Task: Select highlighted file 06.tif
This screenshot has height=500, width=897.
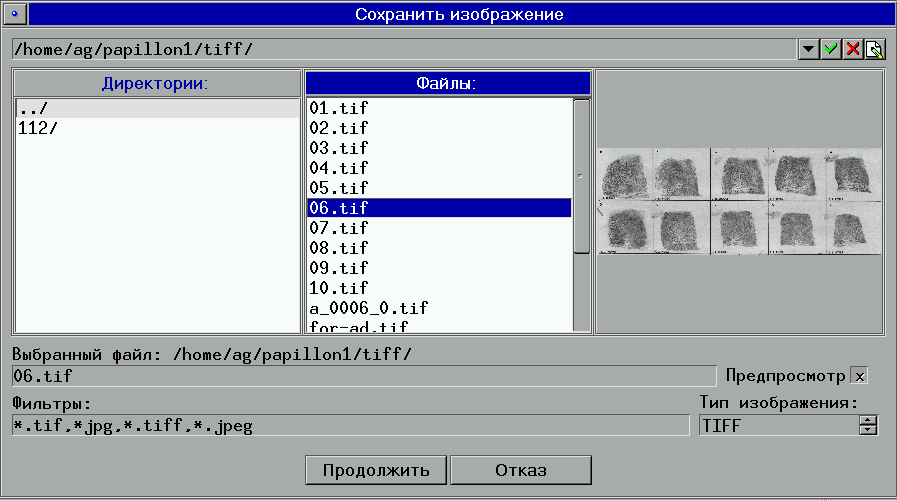Action: pyautogui.click(x=439, y=208)
